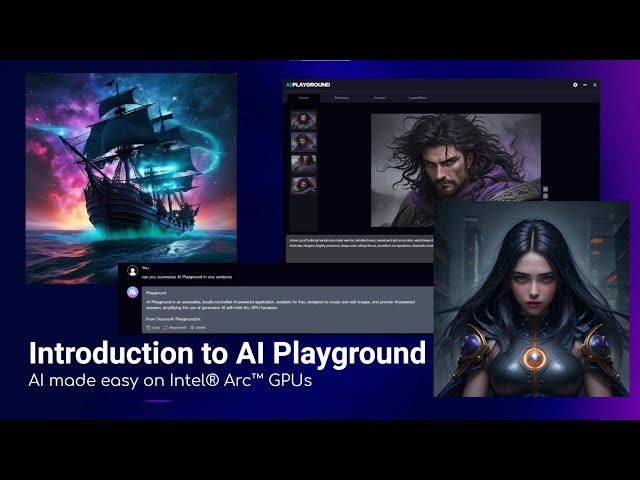Image resolution: width=640 pixels, height=480 pixels.
Task: Switch to the Create tab
Action: pos(304,98)
